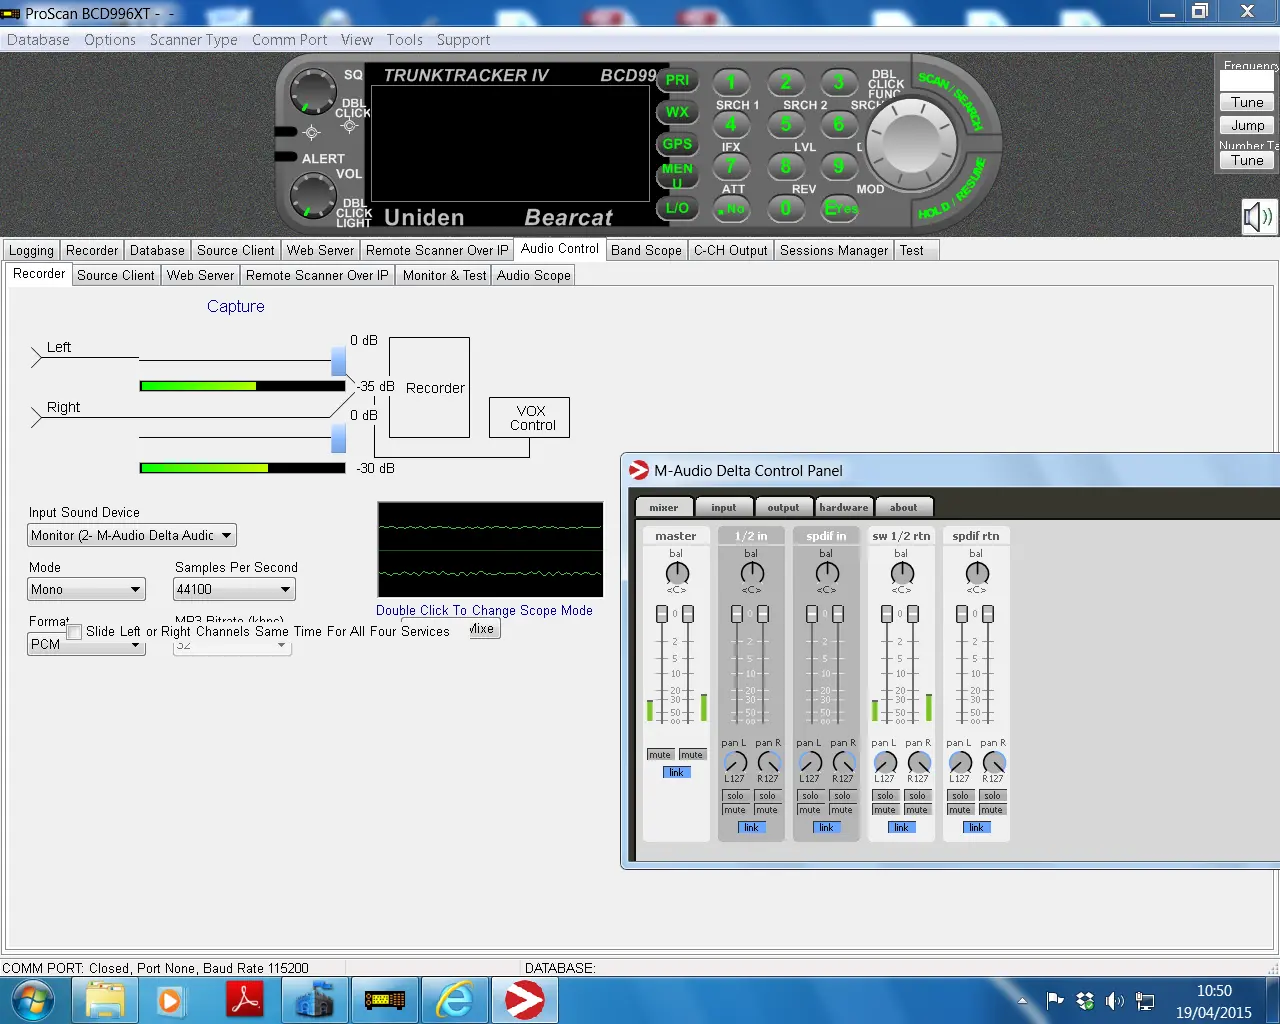This screenshot has height=1024, width=1280.
Task: Toggle the master channel link button
Action: pyautogui.click(x=677, y=772)
